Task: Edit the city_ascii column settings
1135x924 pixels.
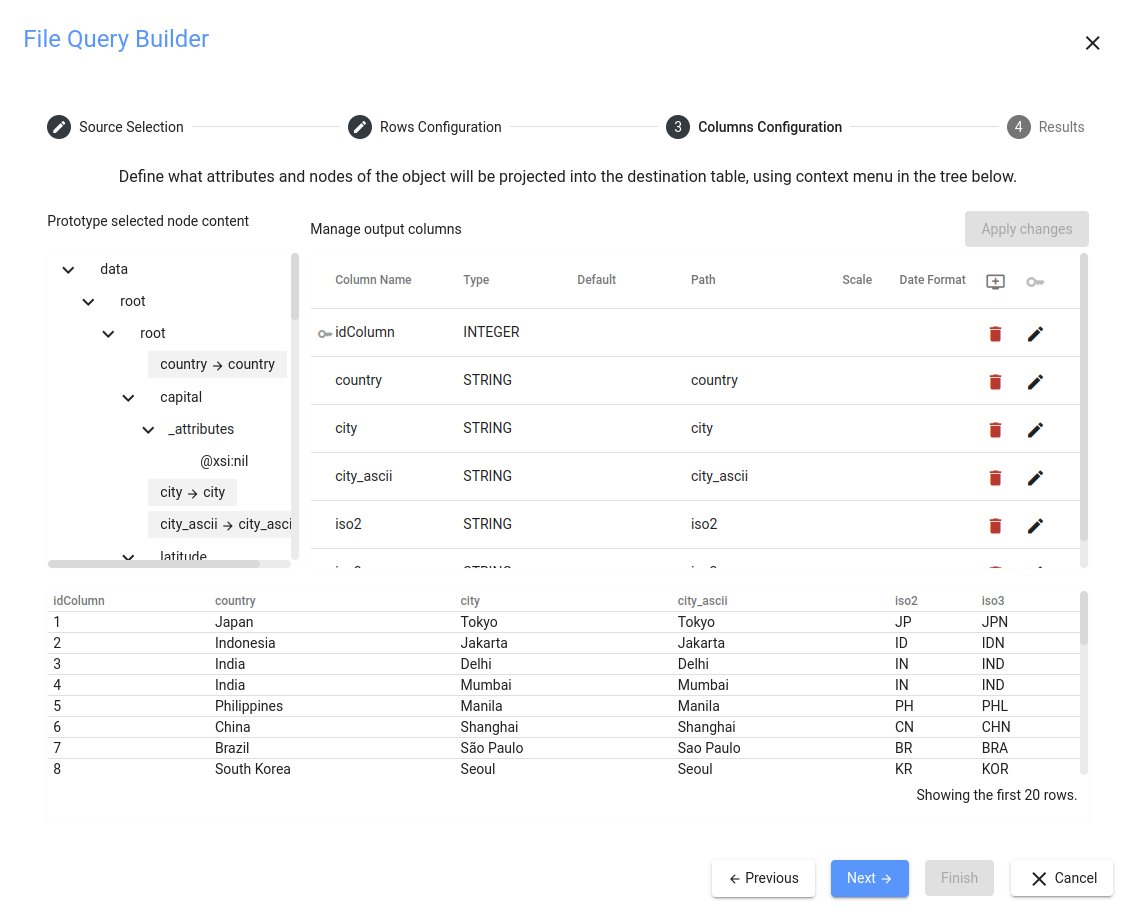Action: (x=1035, y=477)
